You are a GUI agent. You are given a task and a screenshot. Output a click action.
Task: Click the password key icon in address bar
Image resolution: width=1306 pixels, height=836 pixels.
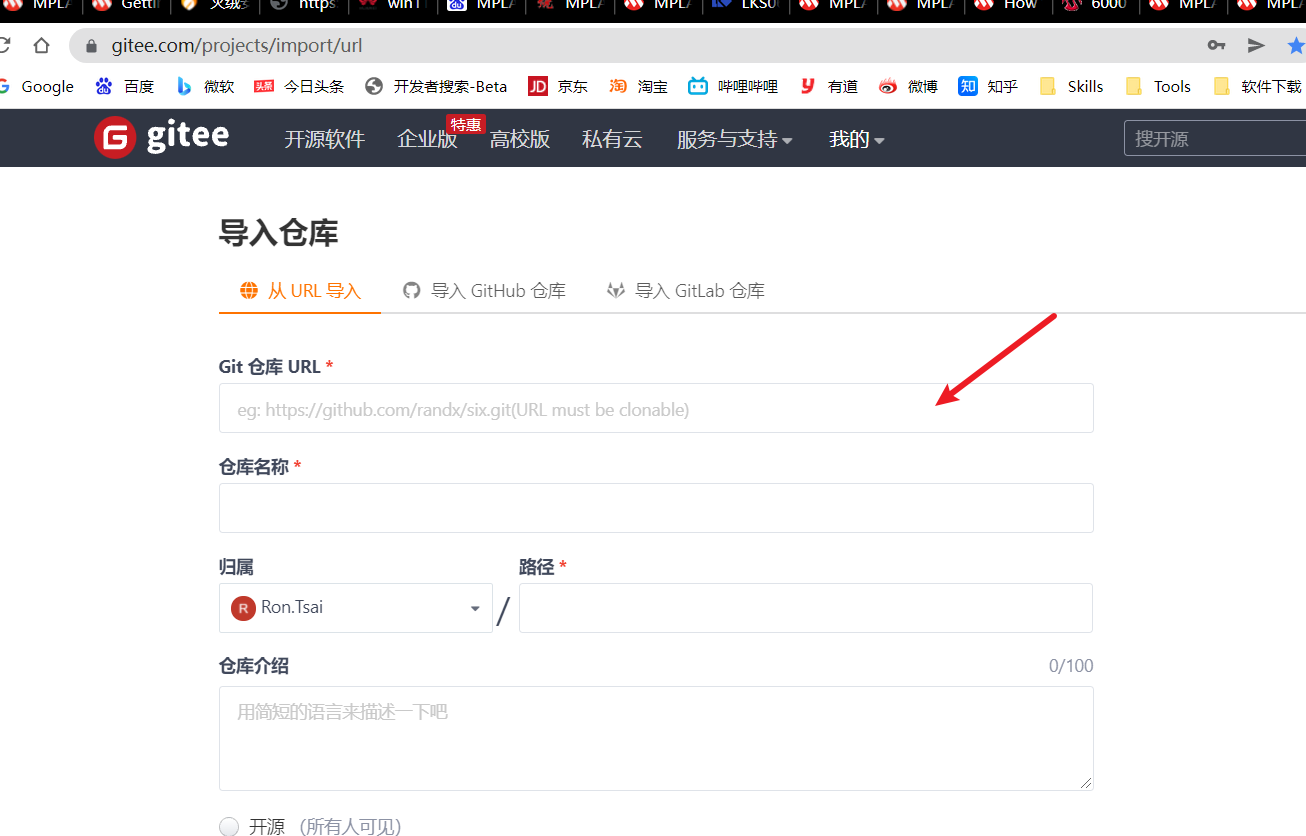[1216, 45]
